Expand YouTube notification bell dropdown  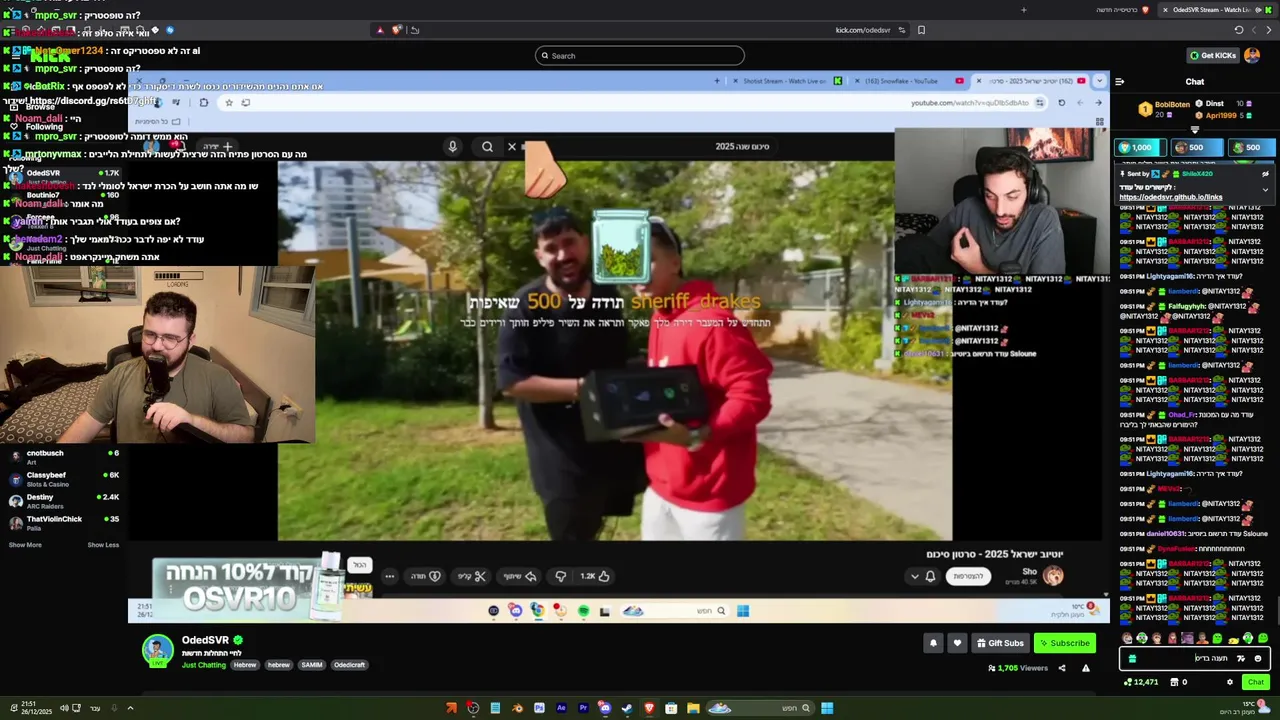[914, 576]
